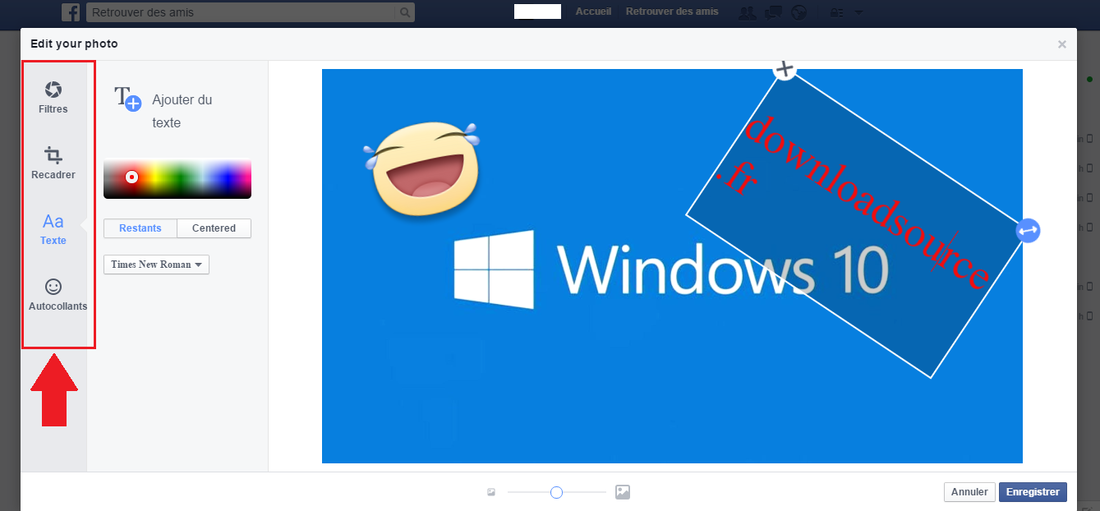Select the Recadrer crop tool
Viewport: 1100px width, 511px height.
coord(53,162)
